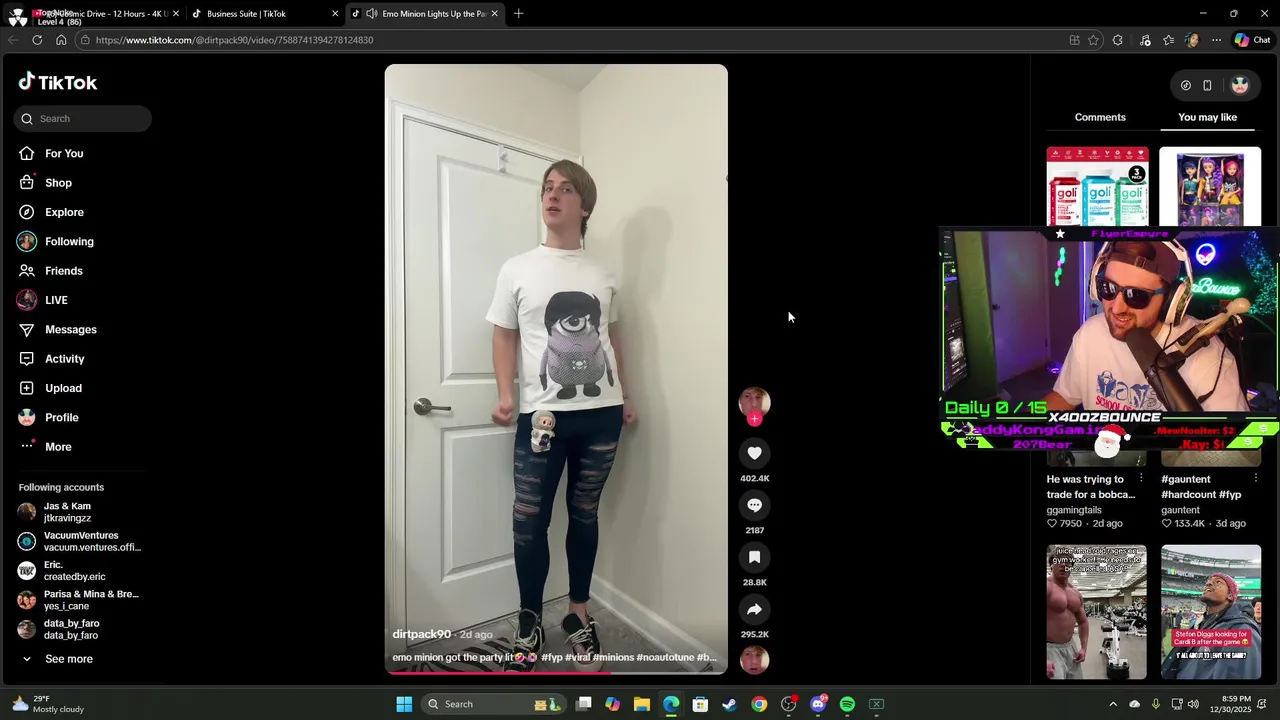This screenshot has width=1280, height=720.
Task: Click the TikTok logo
Action: coord(58,82)
